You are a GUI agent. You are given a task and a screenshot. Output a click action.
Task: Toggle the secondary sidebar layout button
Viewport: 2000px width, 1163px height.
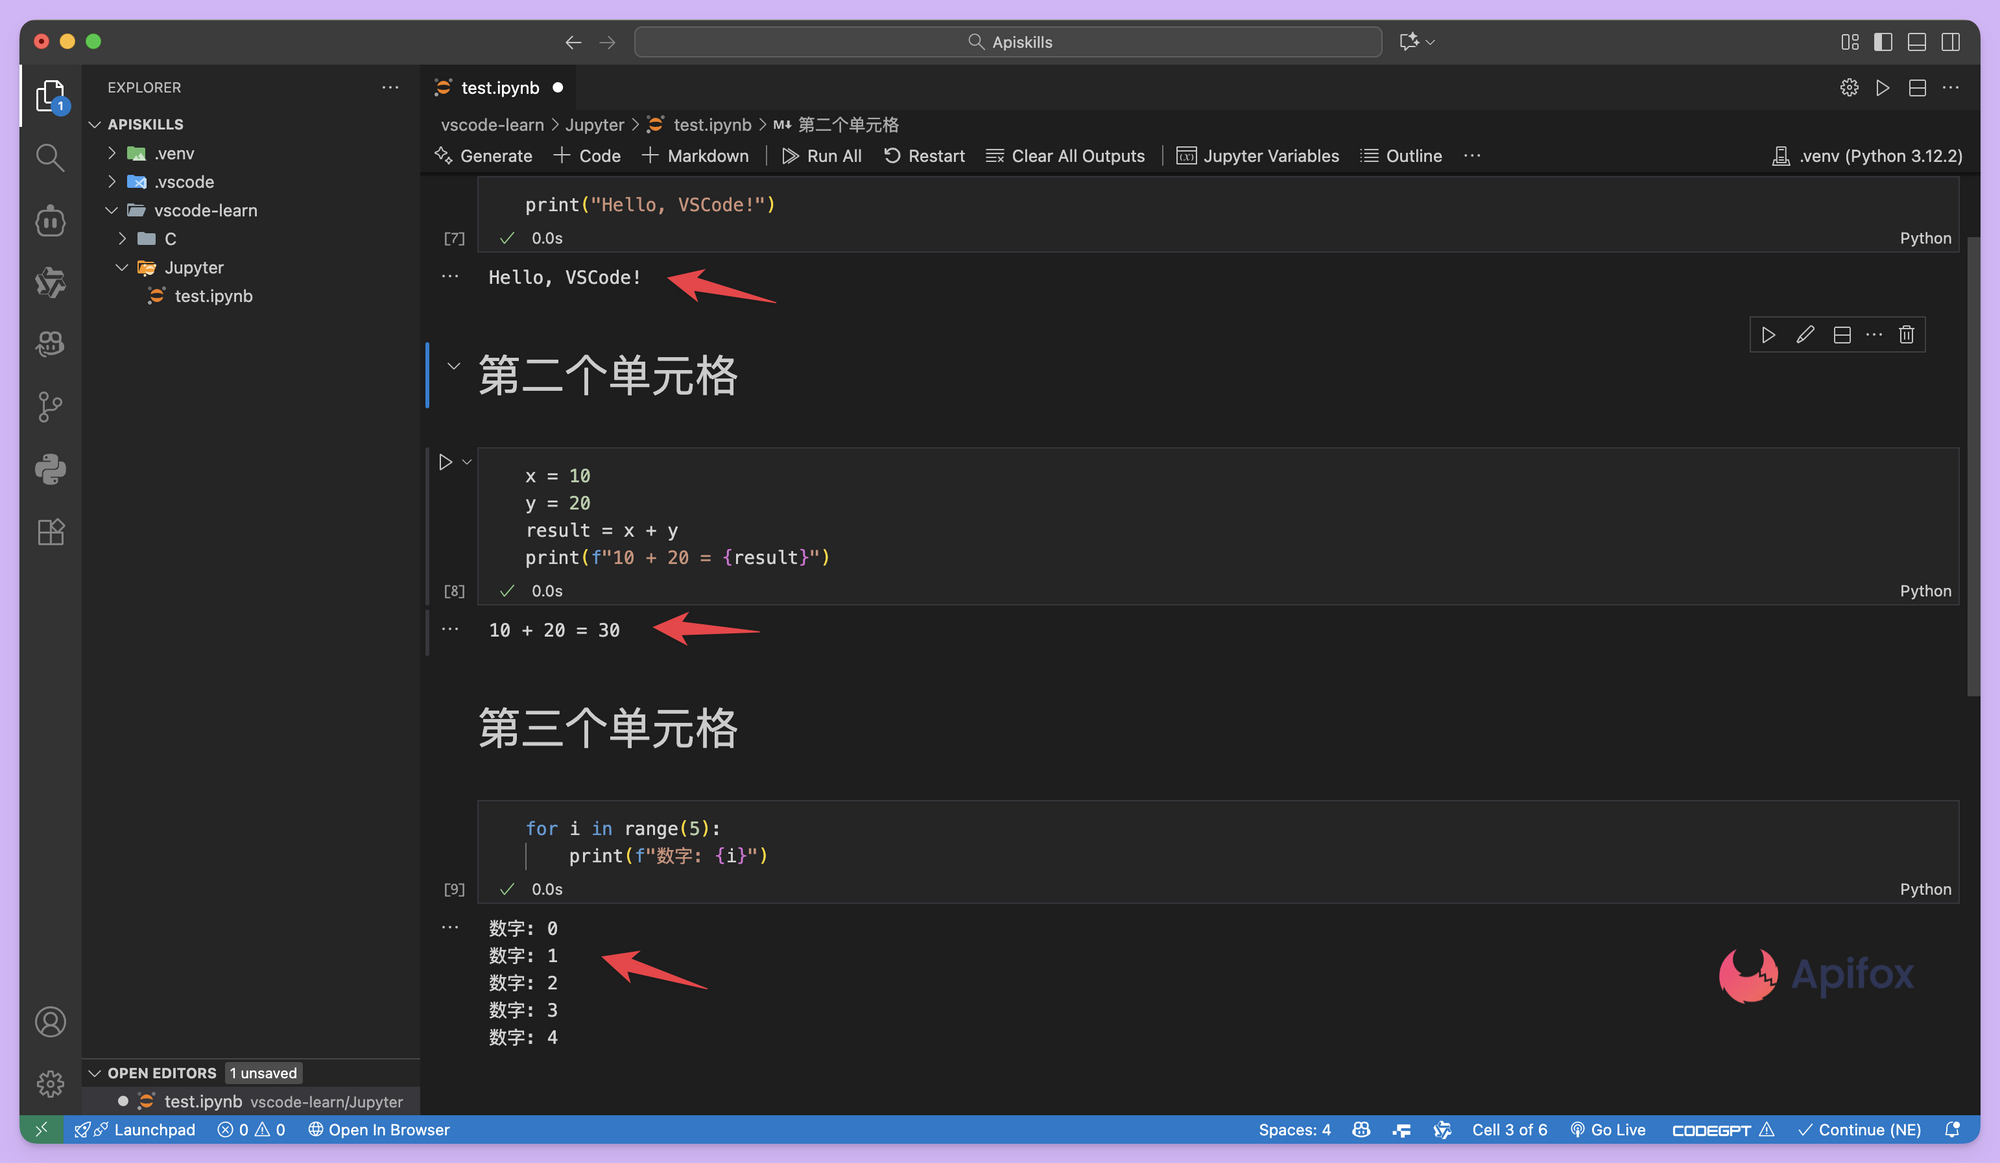tap(1950, 42)
